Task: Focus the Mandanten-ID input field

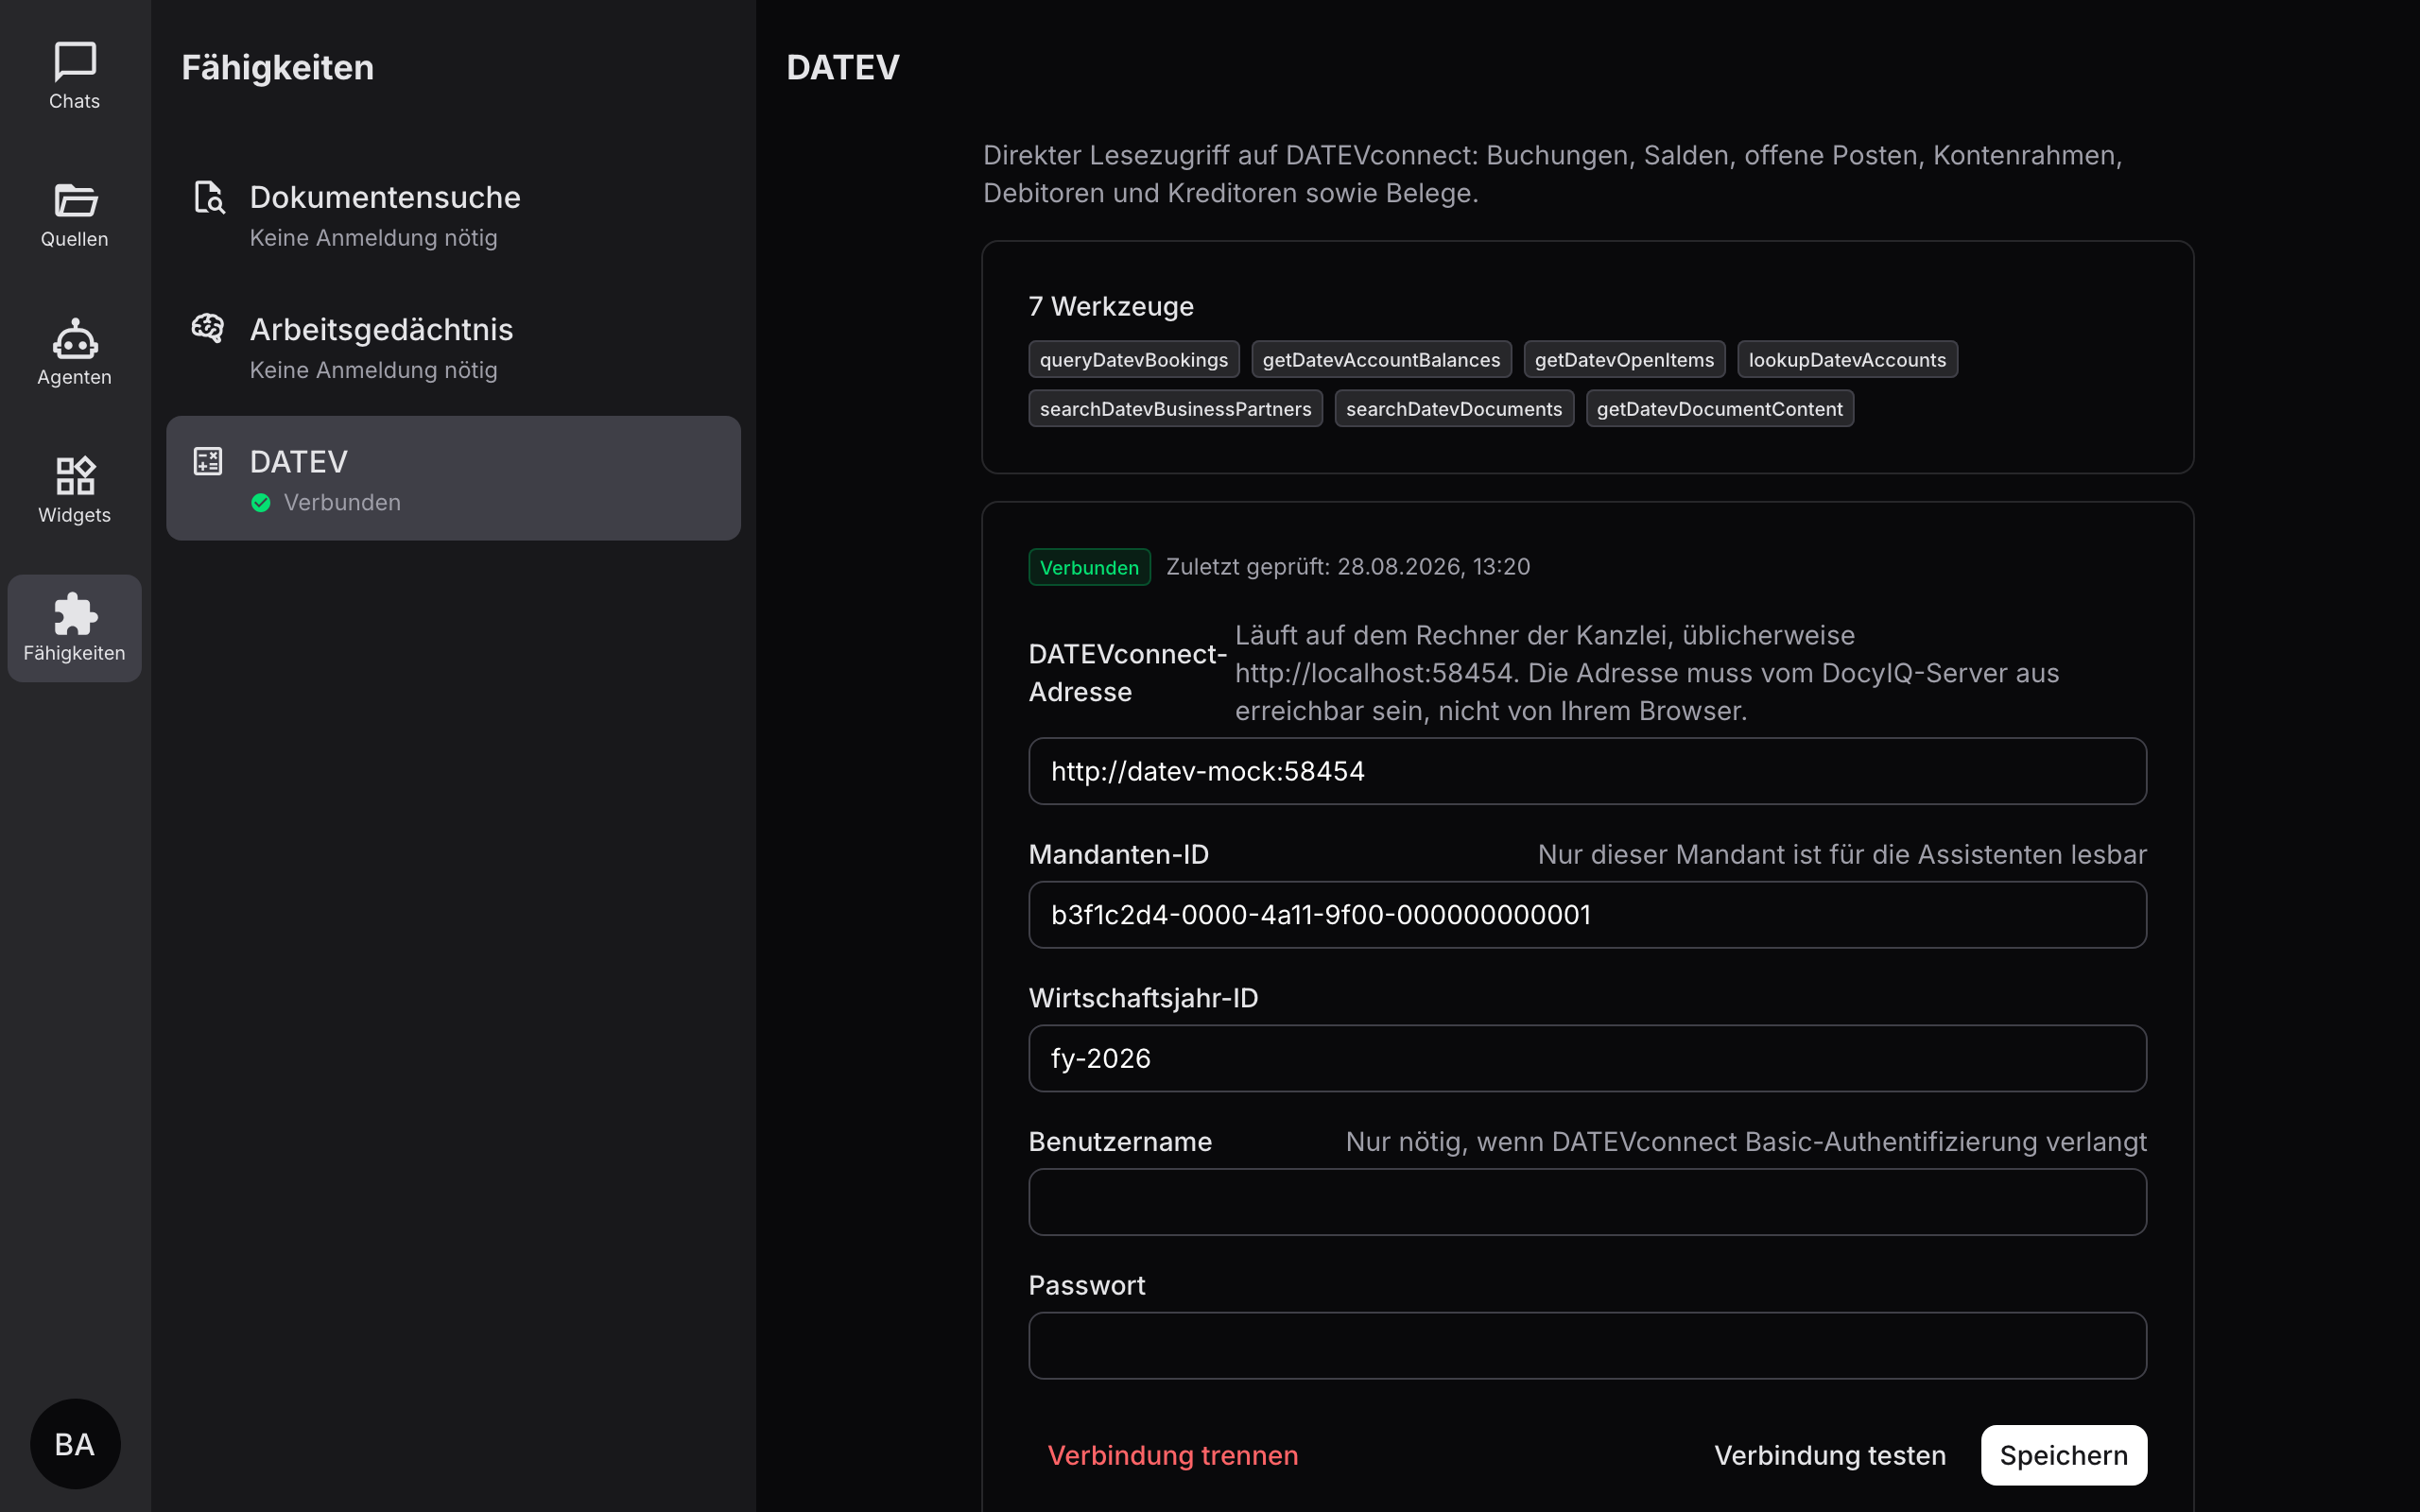Action: click(1587, 915)
